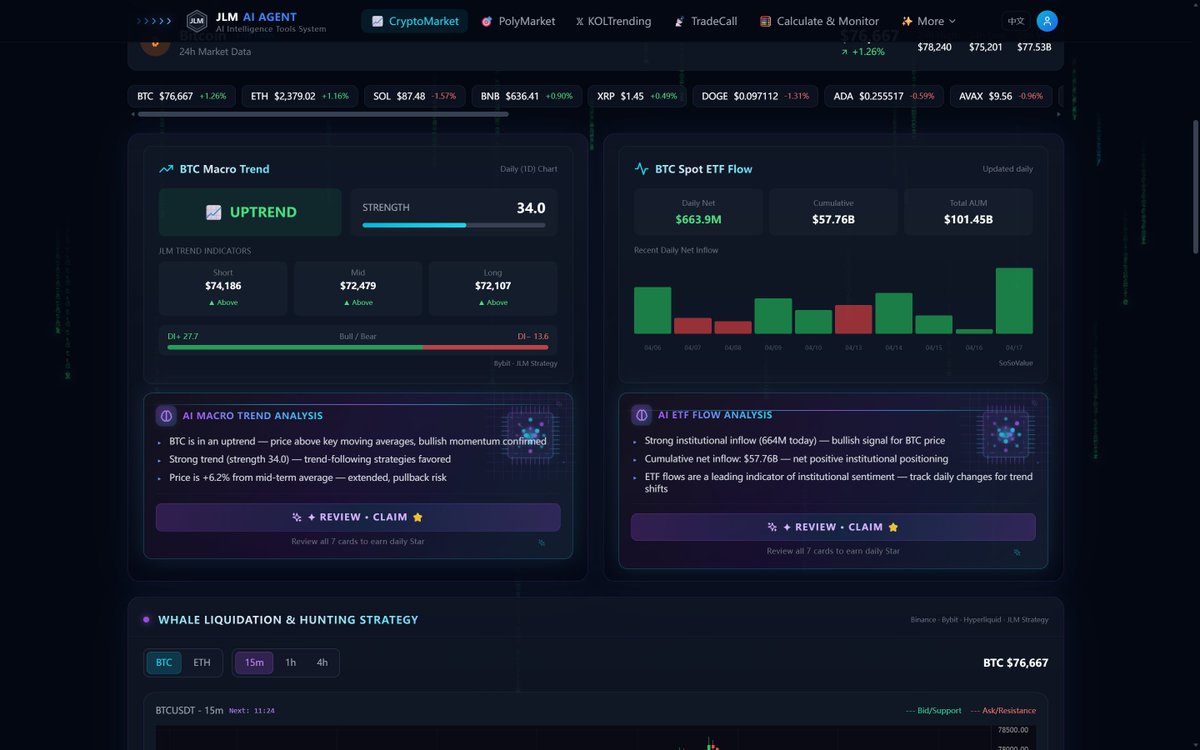This screenshot has height=750, width=1200.
Task: Select the 15m timeframe
Action: [x=254, y=662]
